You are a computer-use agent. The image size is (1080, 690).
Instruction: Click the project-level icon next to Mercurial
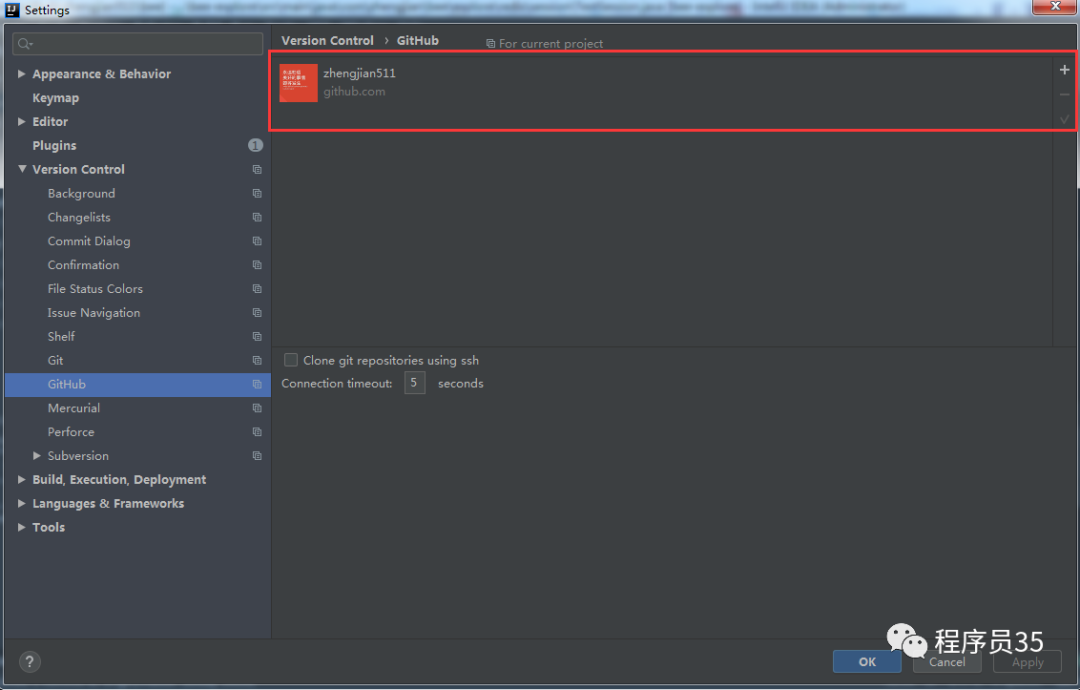coord(257,408)
